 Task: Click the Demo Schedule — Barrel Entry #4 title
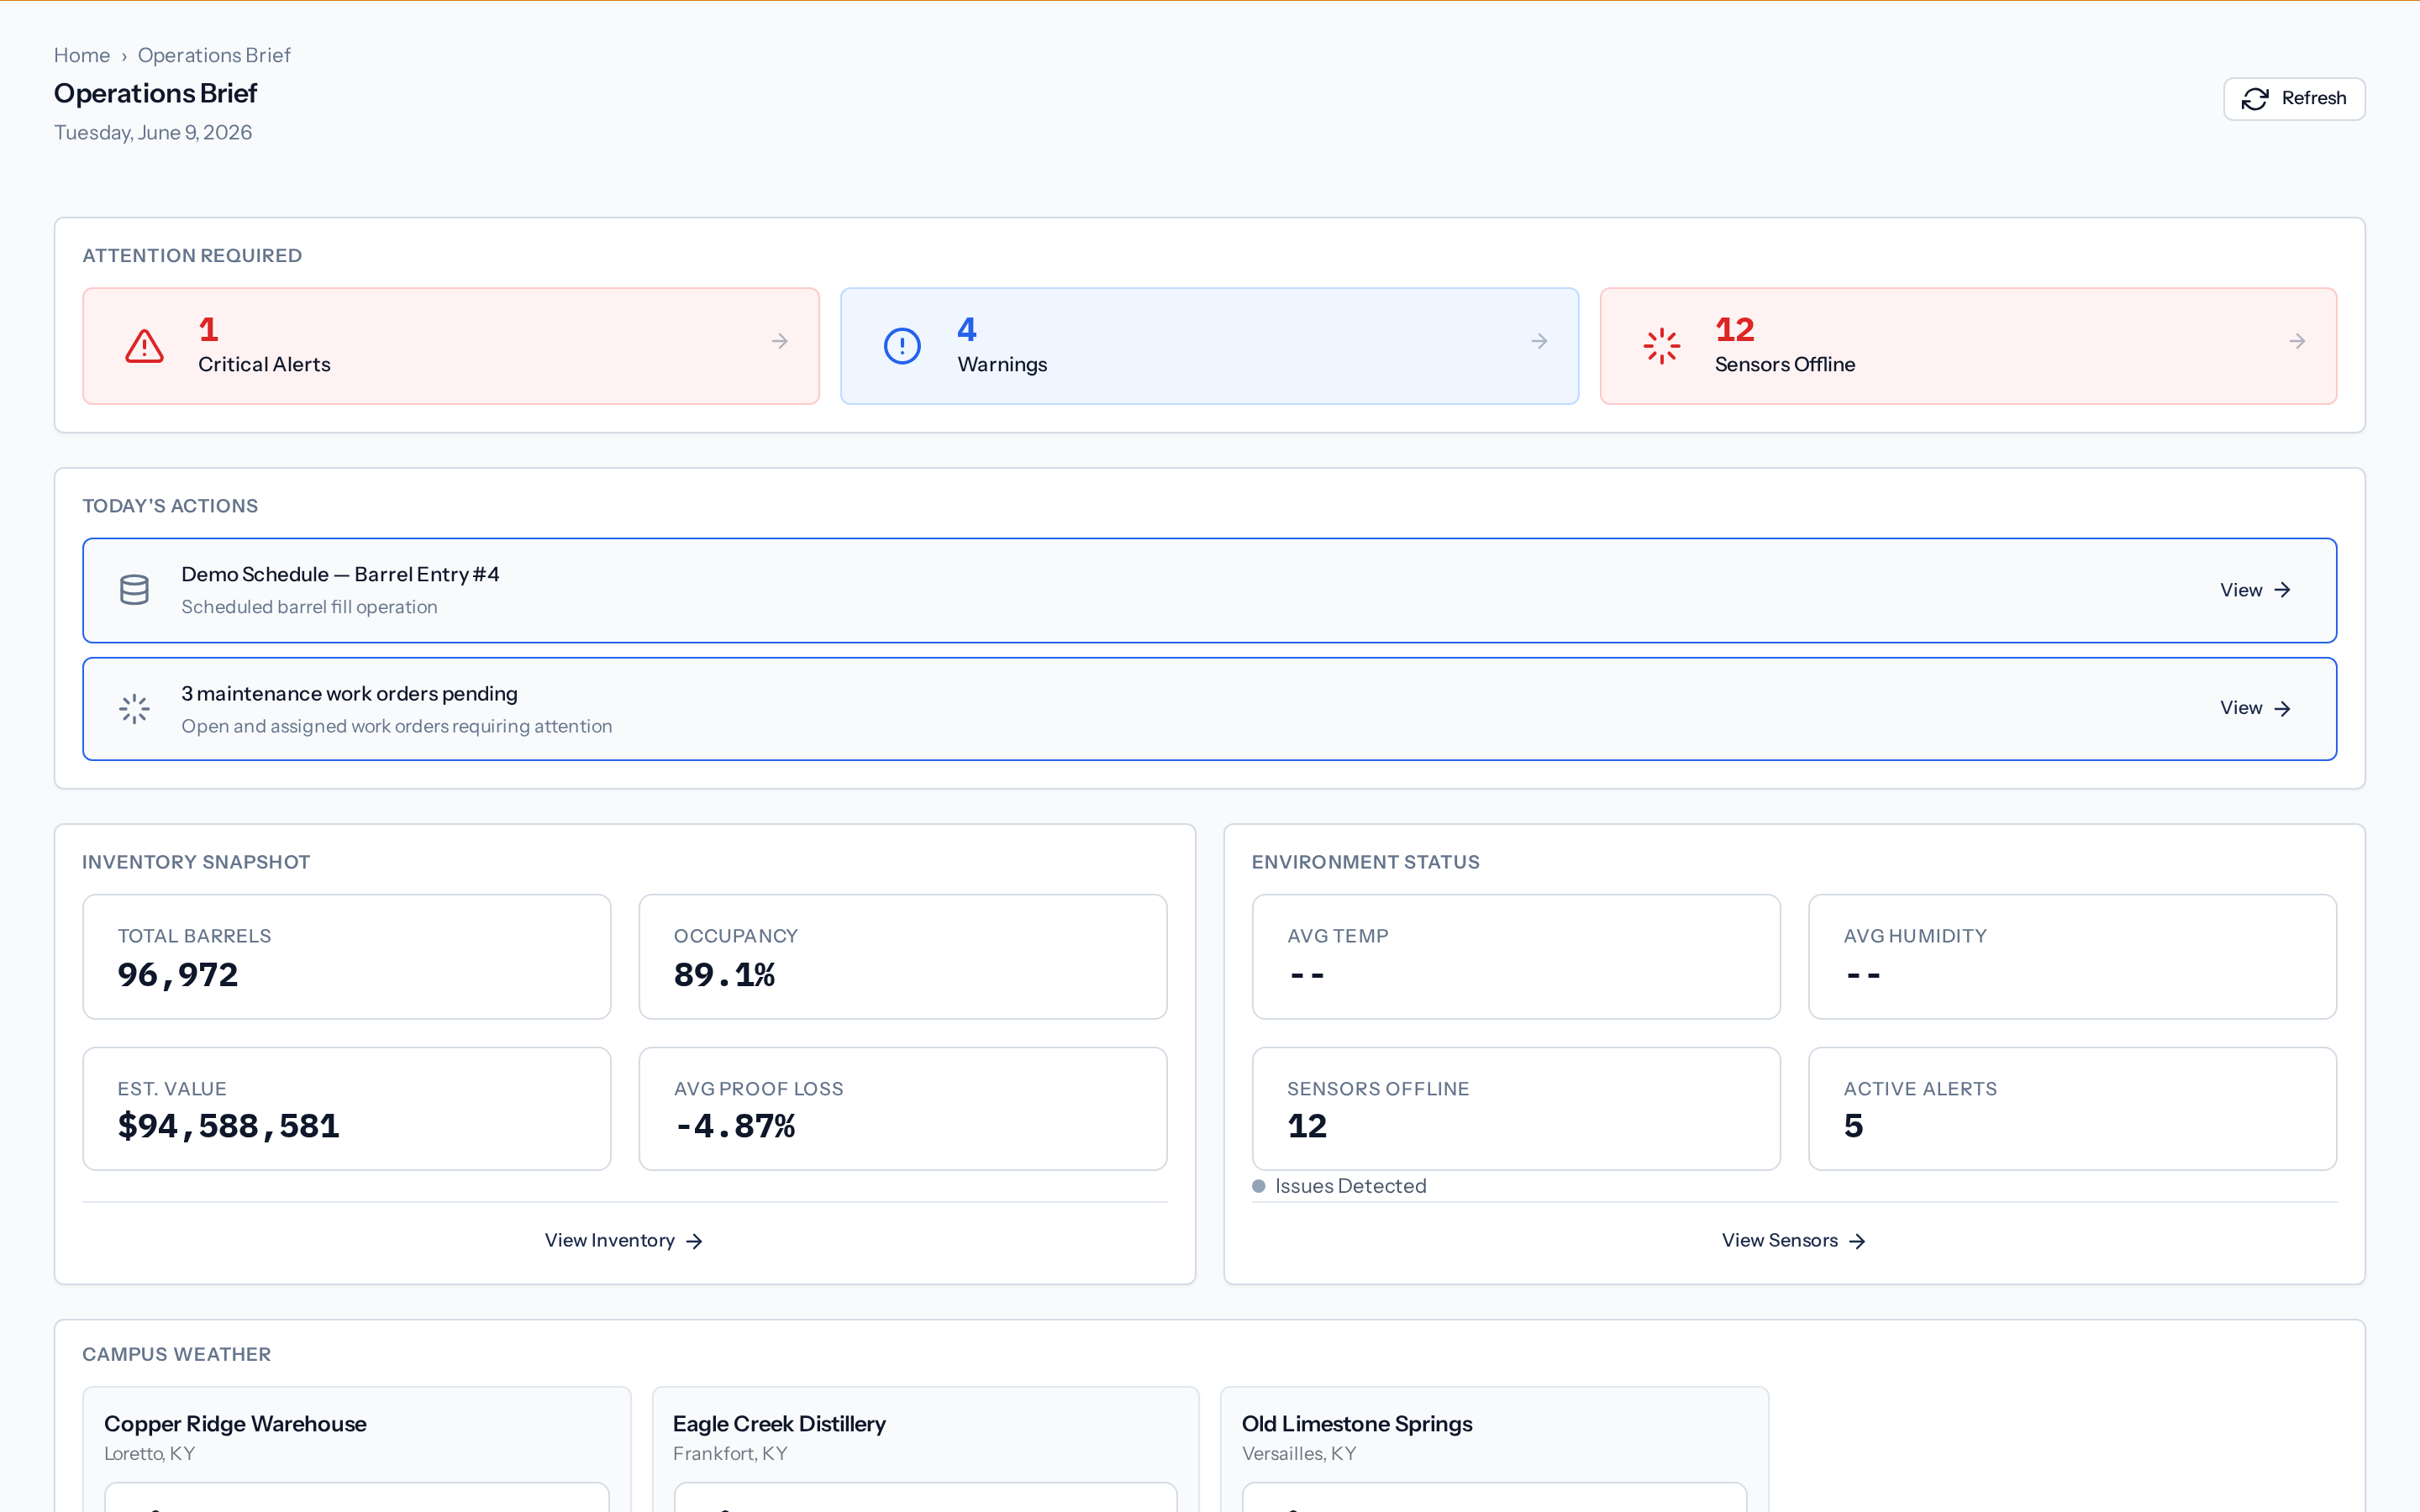coord(340,574)
